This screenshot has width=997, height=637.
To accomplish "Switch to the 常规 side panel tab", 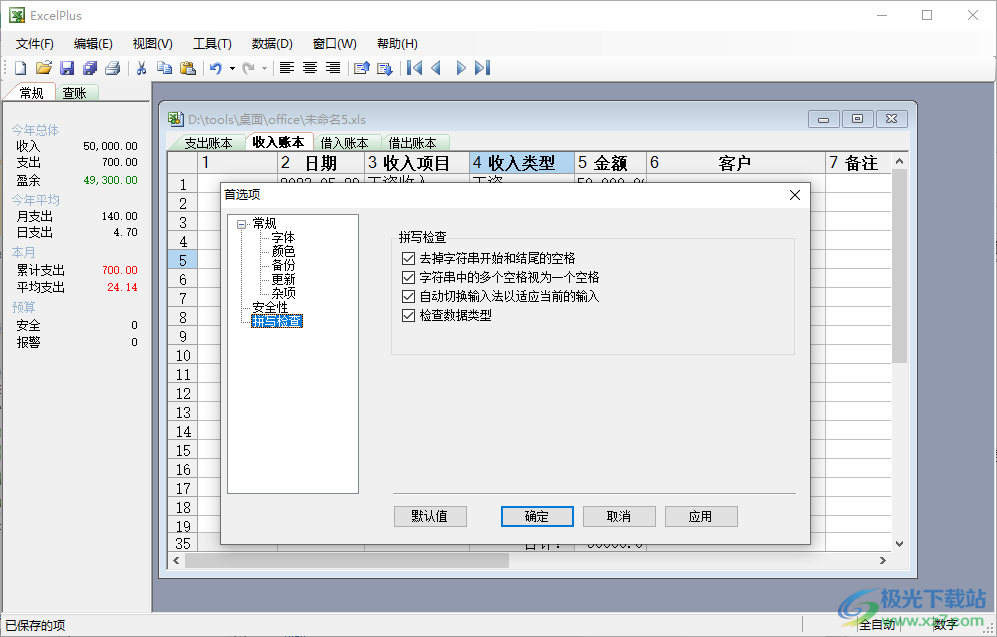I will (31, 93).
